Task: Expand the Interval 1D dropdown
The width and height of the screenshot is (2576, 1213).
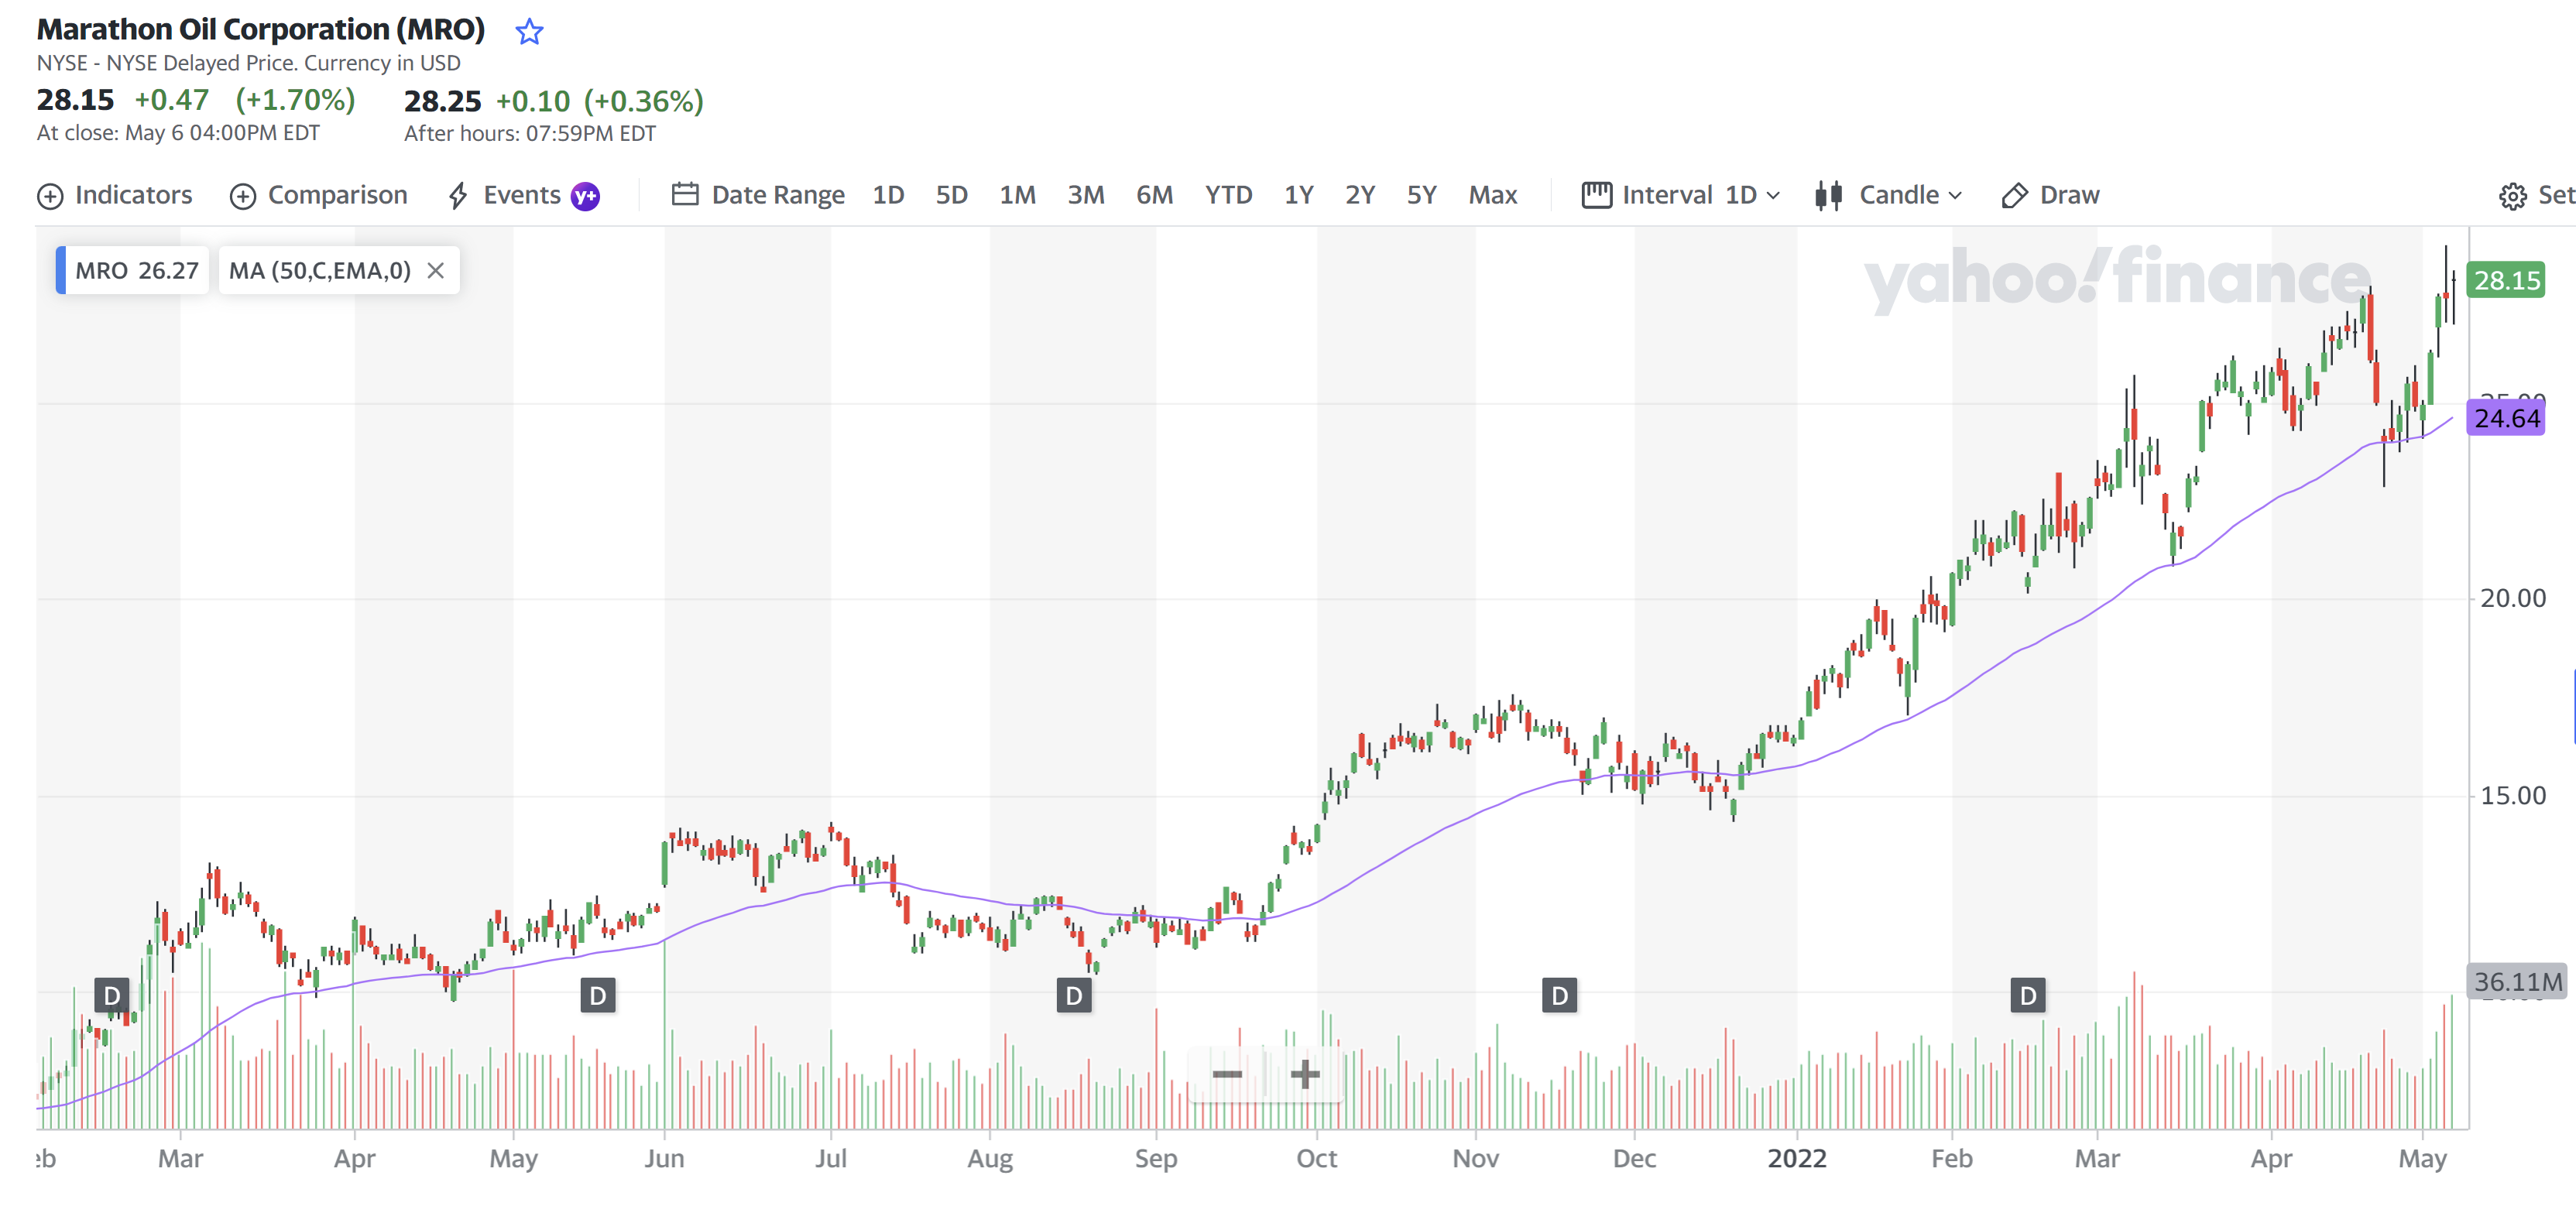Action: point(1752,195)
